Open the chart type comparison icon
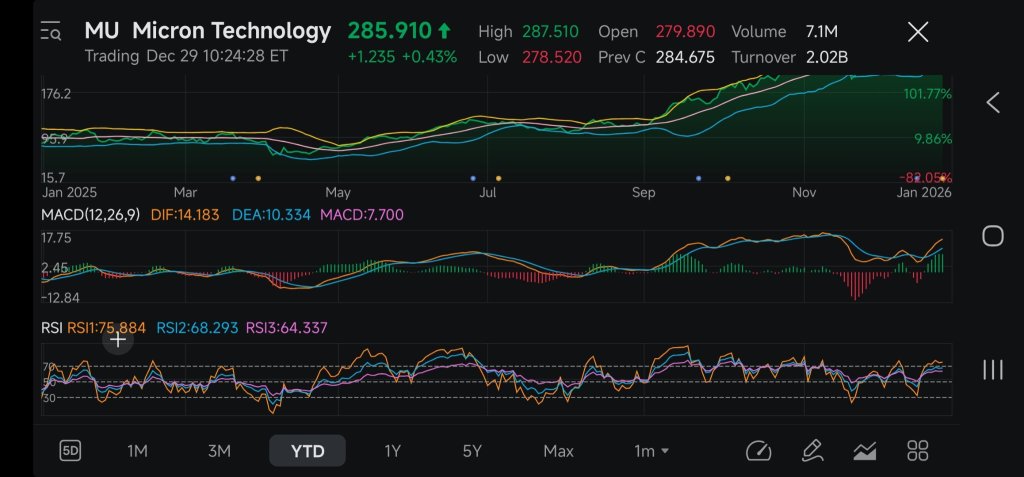 tap(865, 450)
